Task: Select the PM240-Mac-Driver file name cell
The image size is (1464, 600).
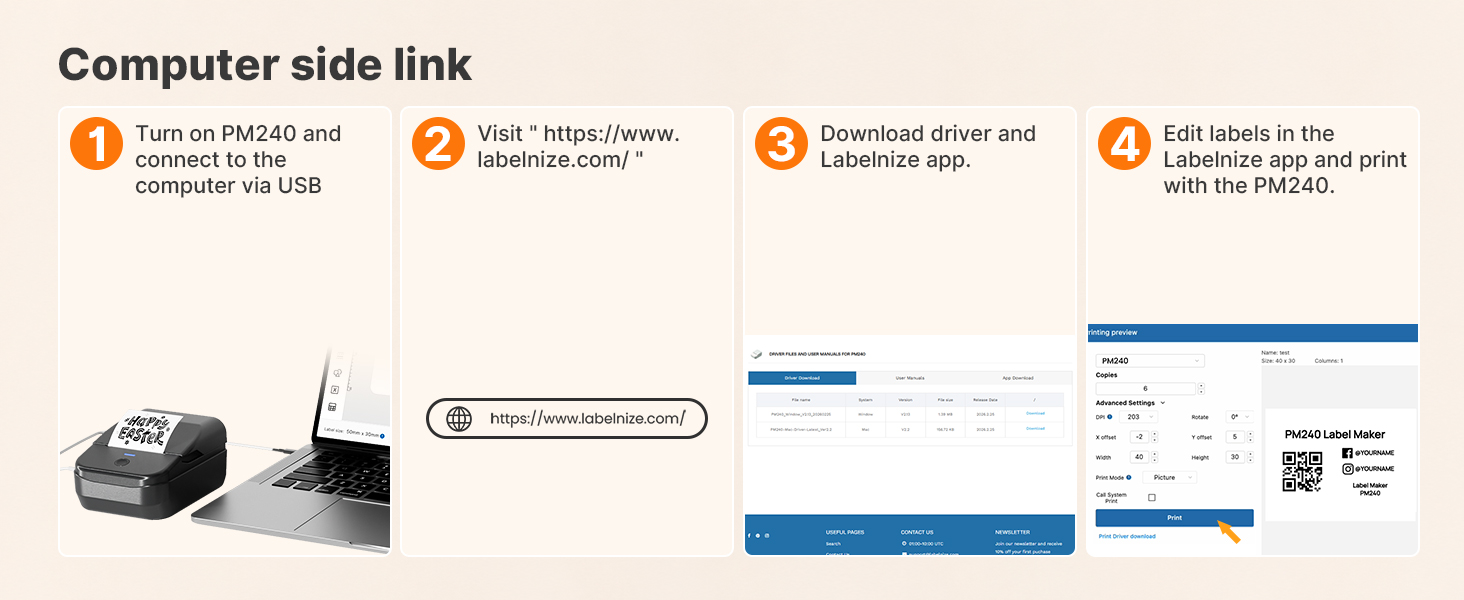Action: pyautogui.click(x=801, y=429)
